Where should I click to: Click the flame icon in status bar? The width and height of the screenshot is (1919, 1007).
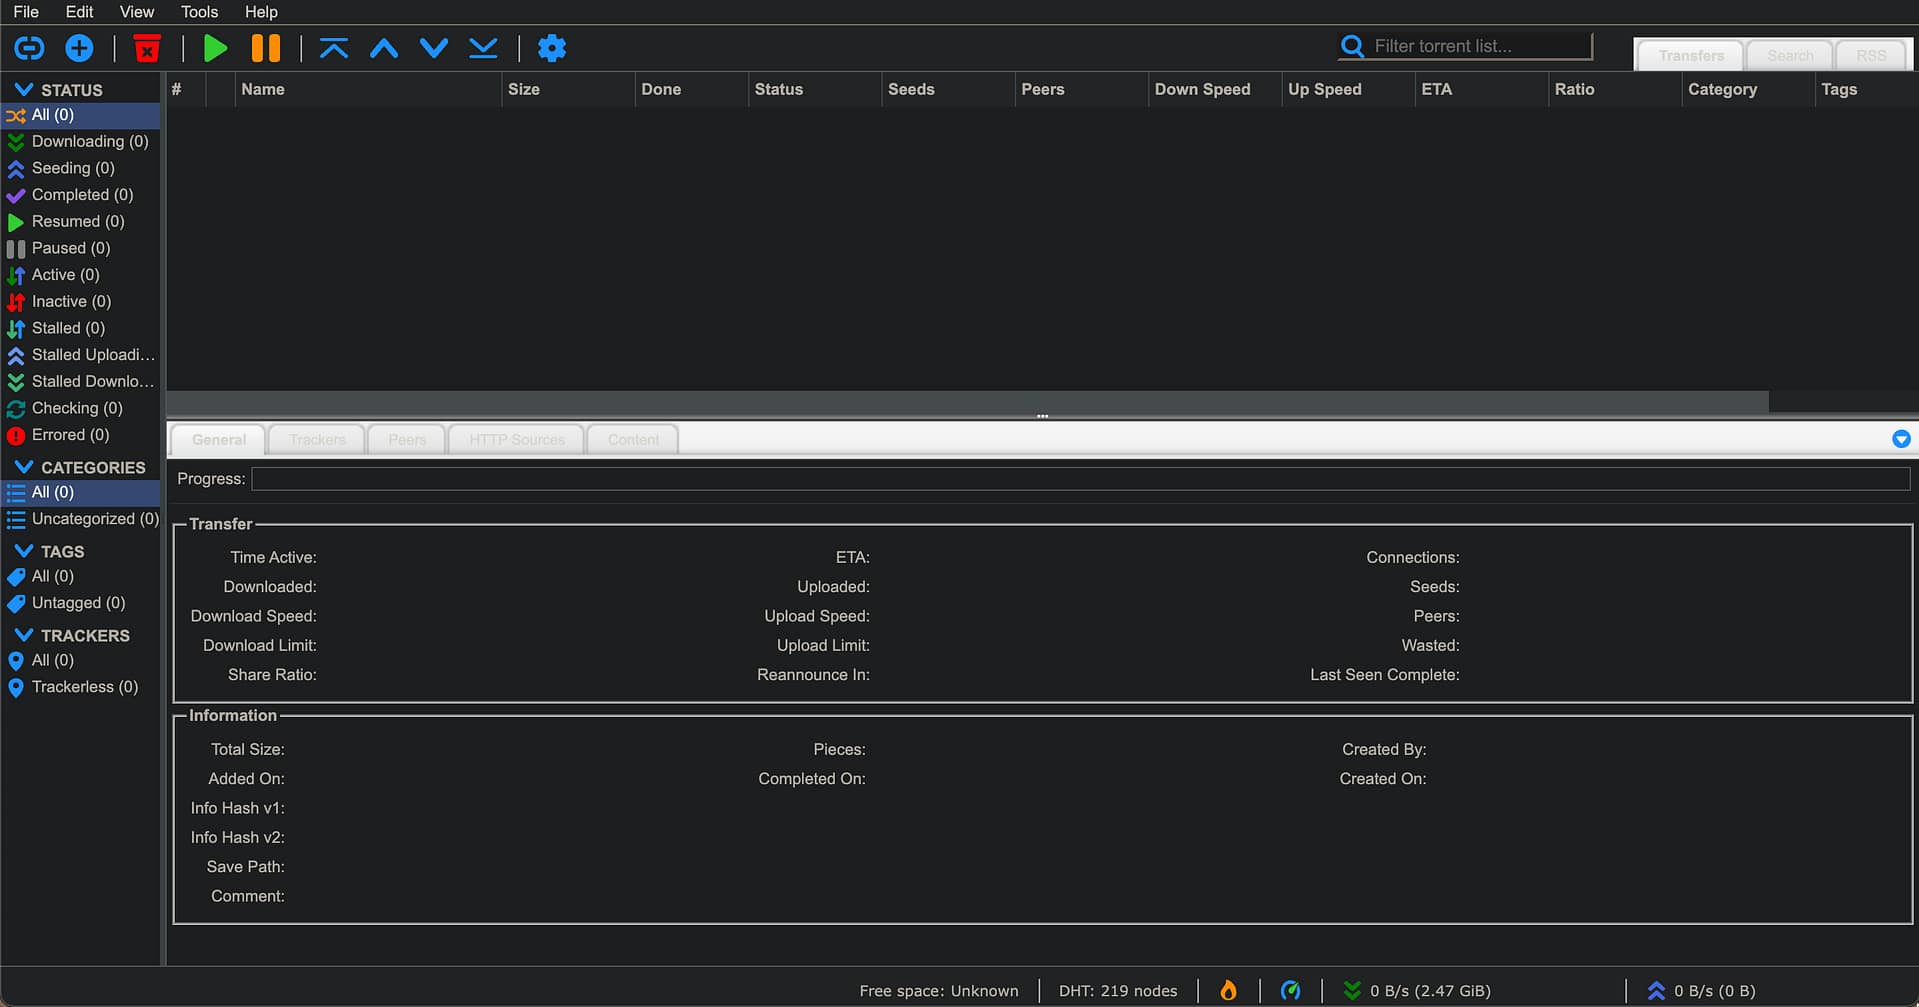coord(1228,990)
